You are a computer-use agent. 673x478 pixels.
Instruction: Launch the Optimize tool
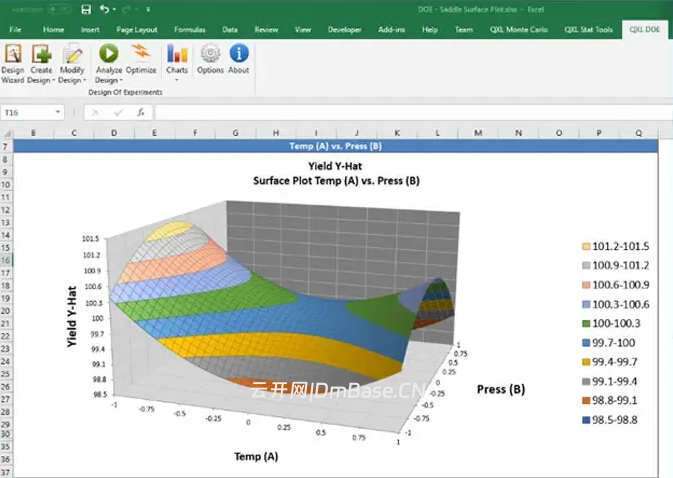[141, 59]
